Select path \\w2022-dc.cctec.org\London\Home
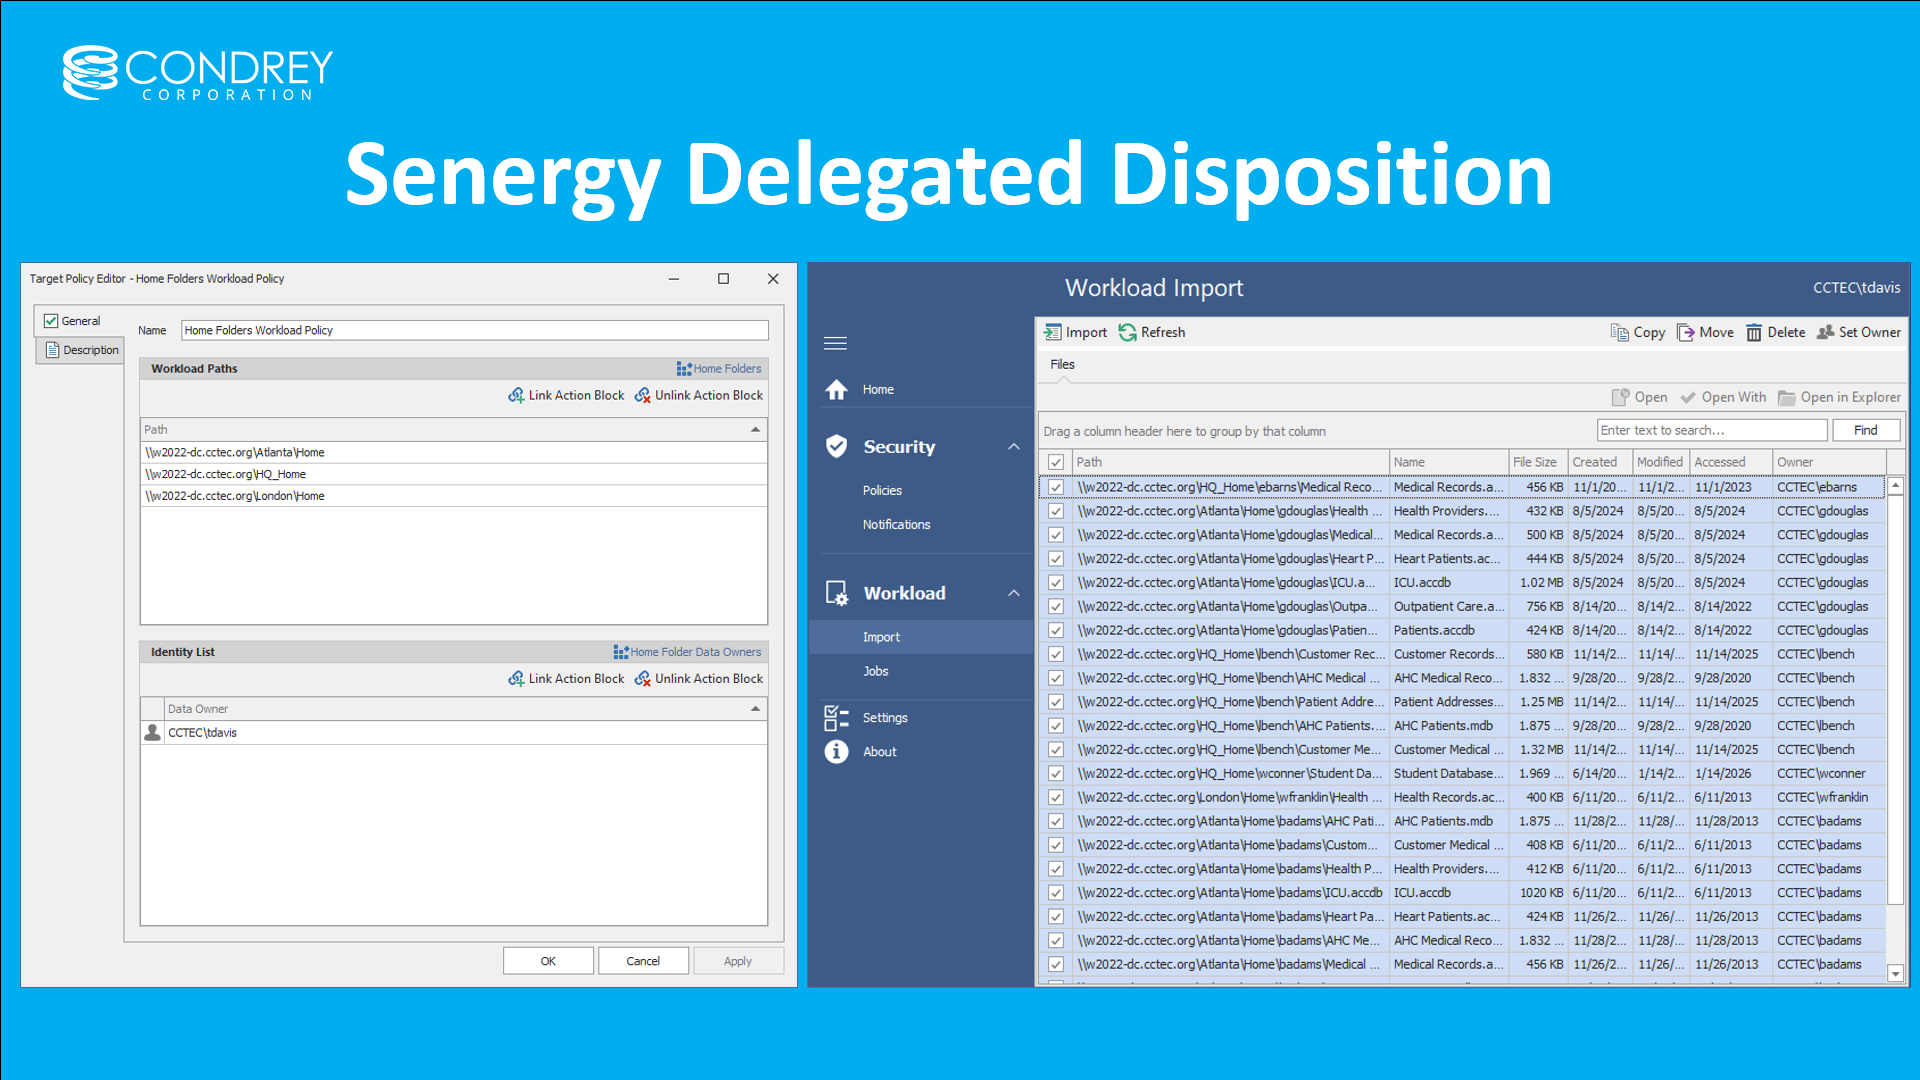1920x1080 pixels. tap(454, 496)
